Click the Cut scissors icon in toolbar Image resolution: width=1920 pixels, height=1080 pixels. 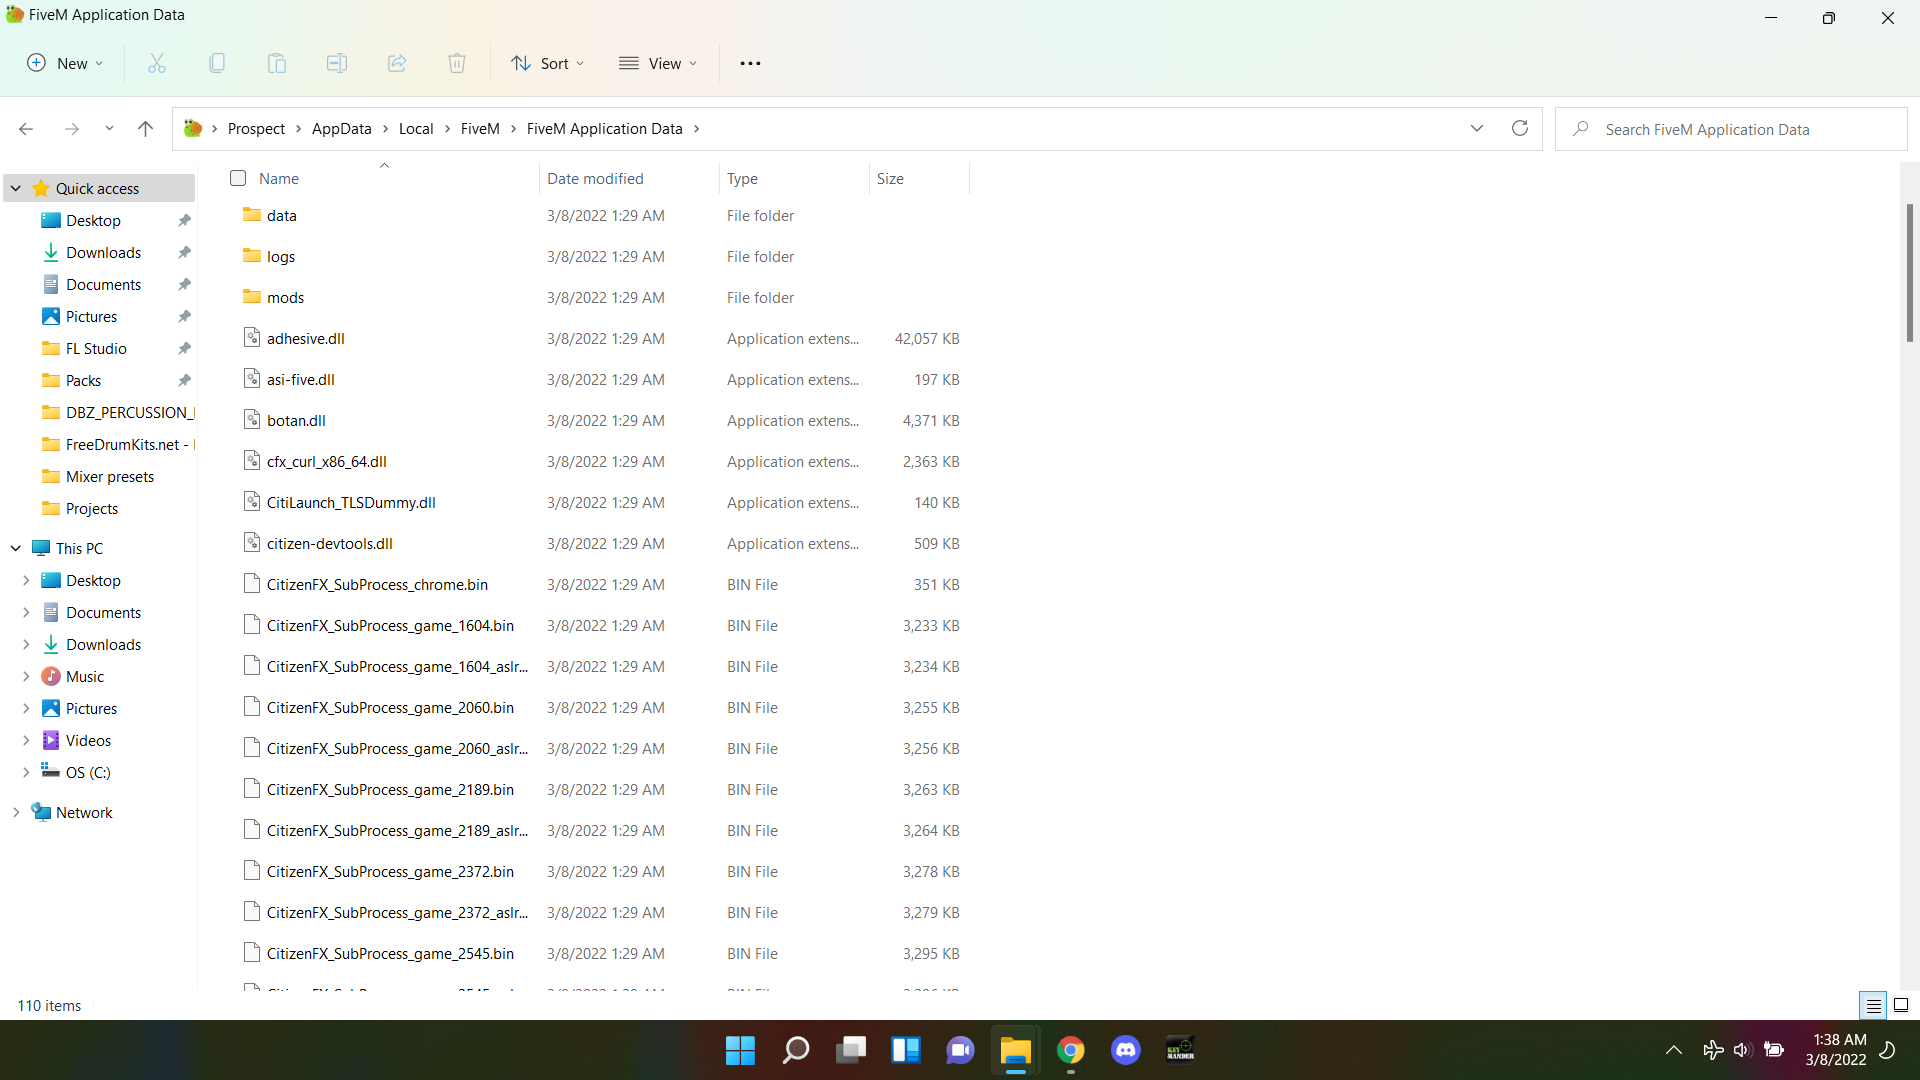click(x=157, y=63)
